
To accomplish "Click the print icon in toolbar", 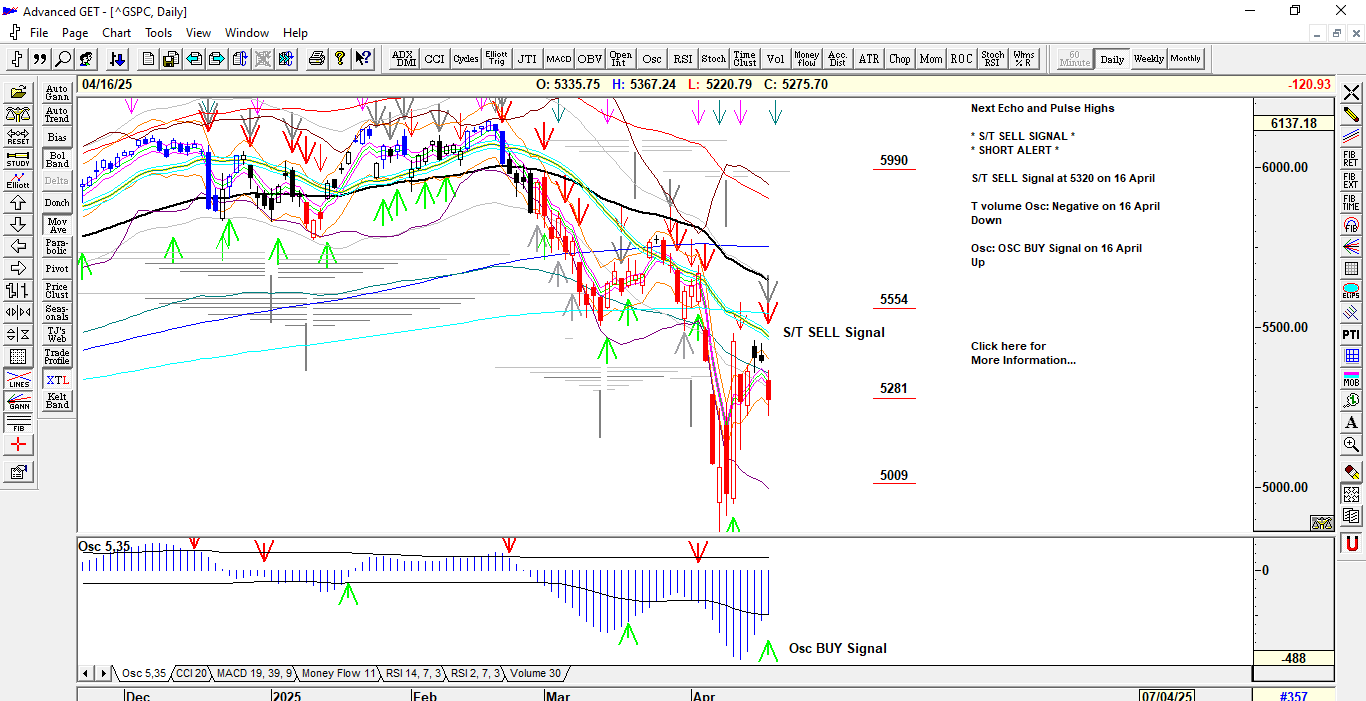I will [317, 59].
